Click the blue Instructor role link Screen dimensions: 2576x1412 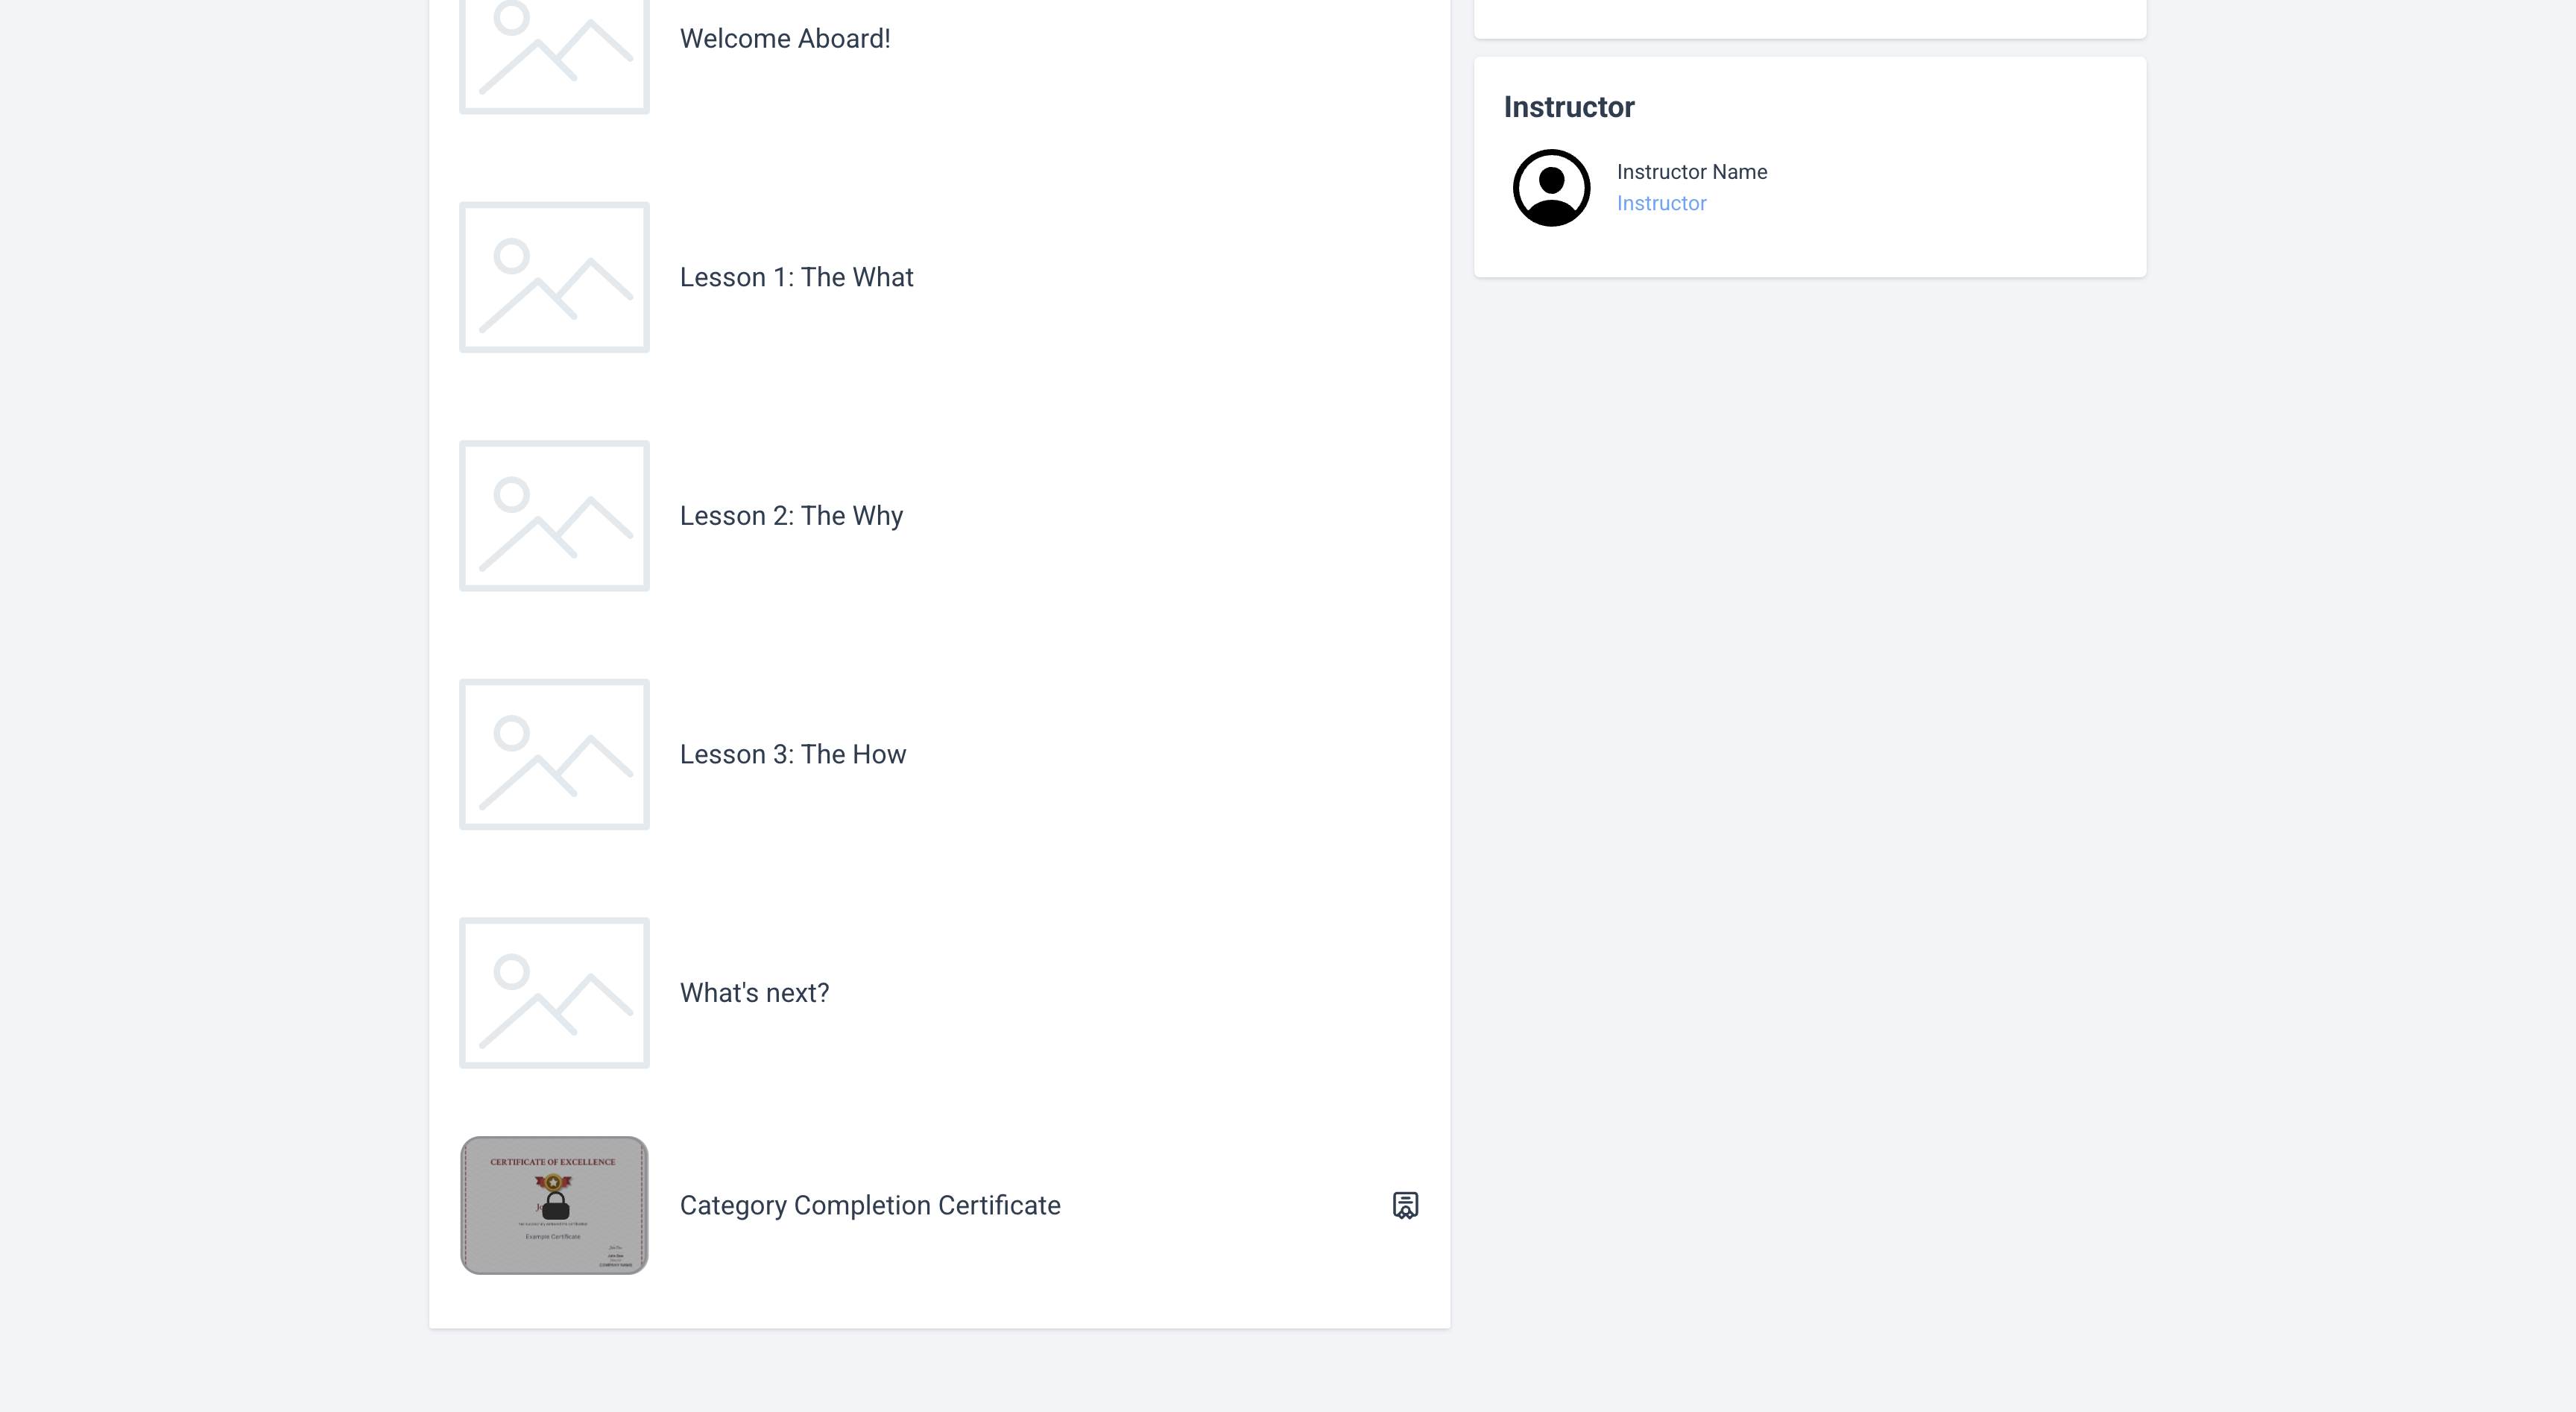pyautogui.click(x=1661, y=203)
